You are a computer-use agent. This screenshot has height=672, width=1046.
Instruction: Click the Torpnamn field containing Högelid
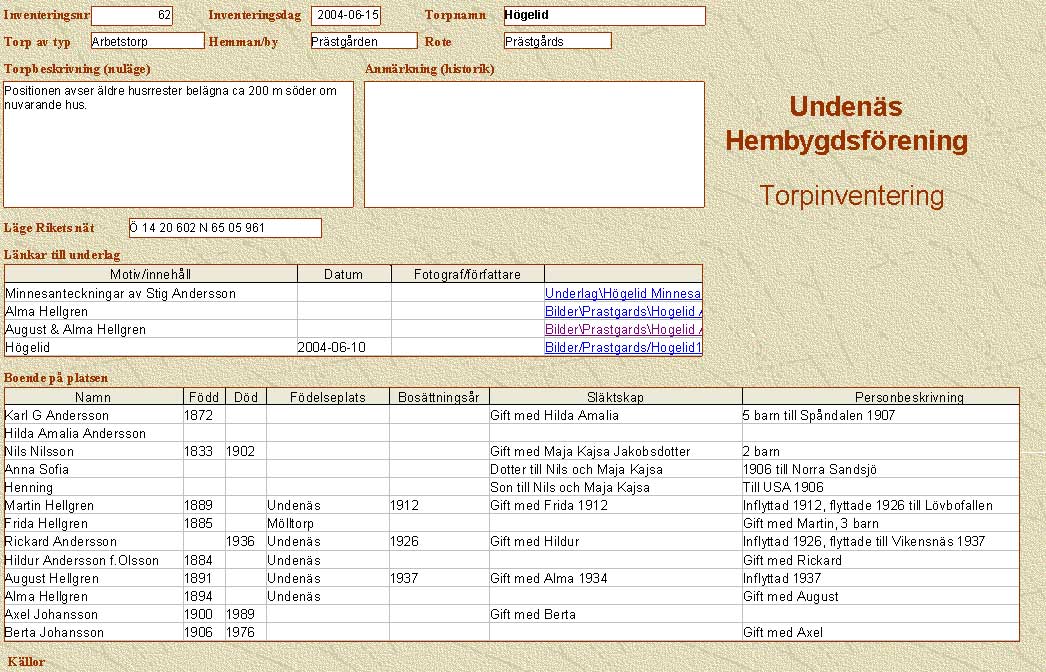(x=604, y=16)
